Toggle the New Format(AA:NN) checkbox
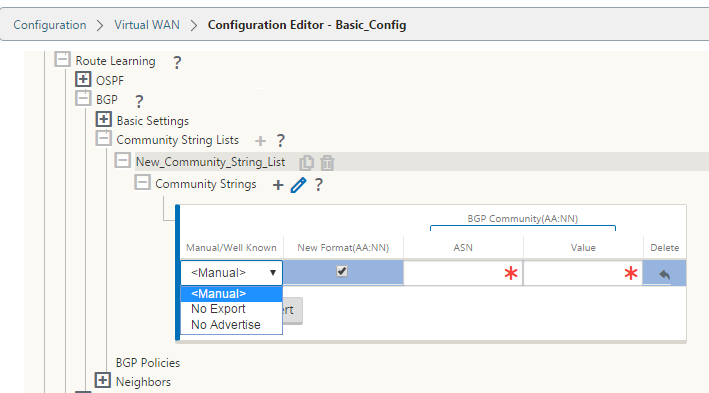709x393 pixels. point(342,271)
